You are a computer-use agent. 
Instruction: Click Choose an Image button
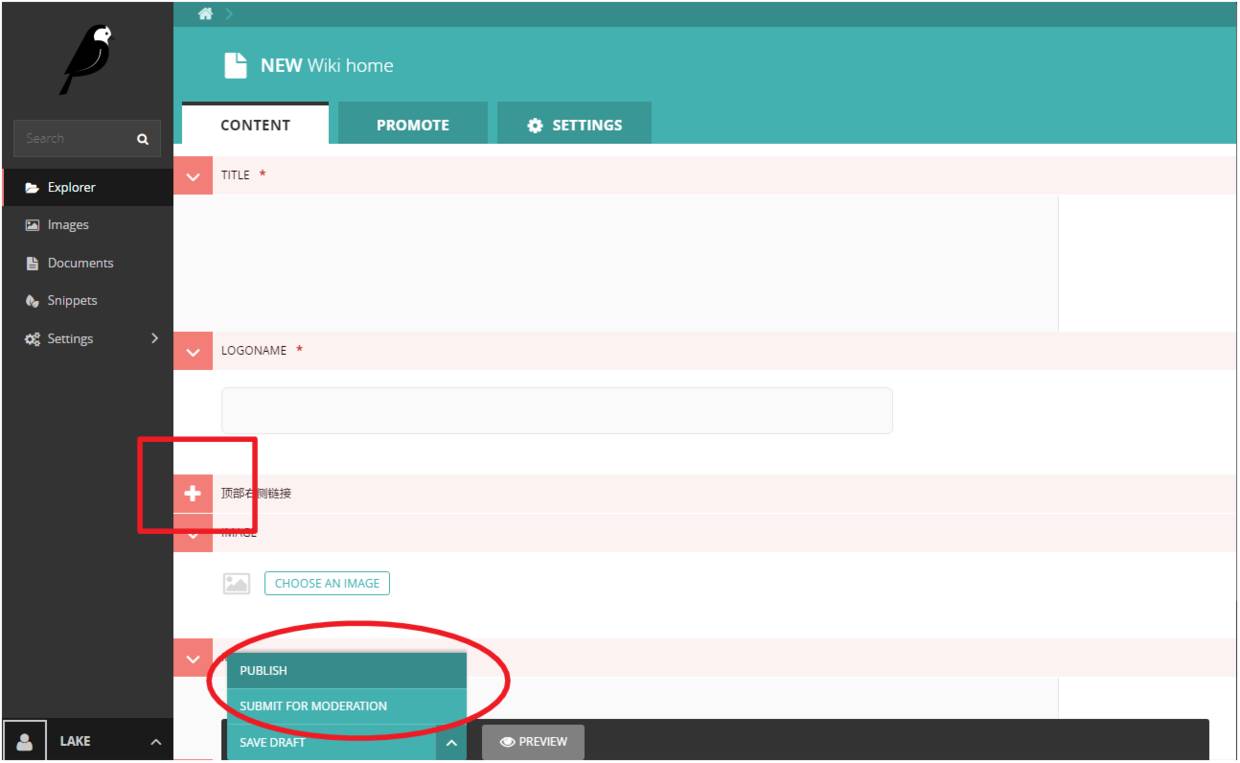(x=327, y=583)
